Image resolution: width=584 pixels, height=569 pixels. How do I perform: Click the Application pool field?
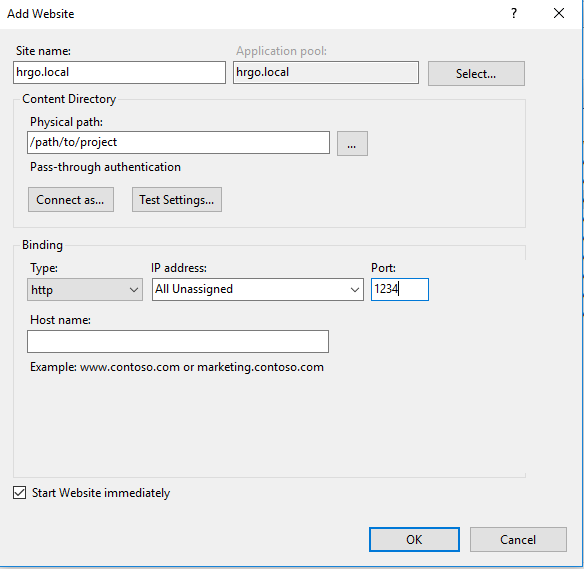pos(326,72)
